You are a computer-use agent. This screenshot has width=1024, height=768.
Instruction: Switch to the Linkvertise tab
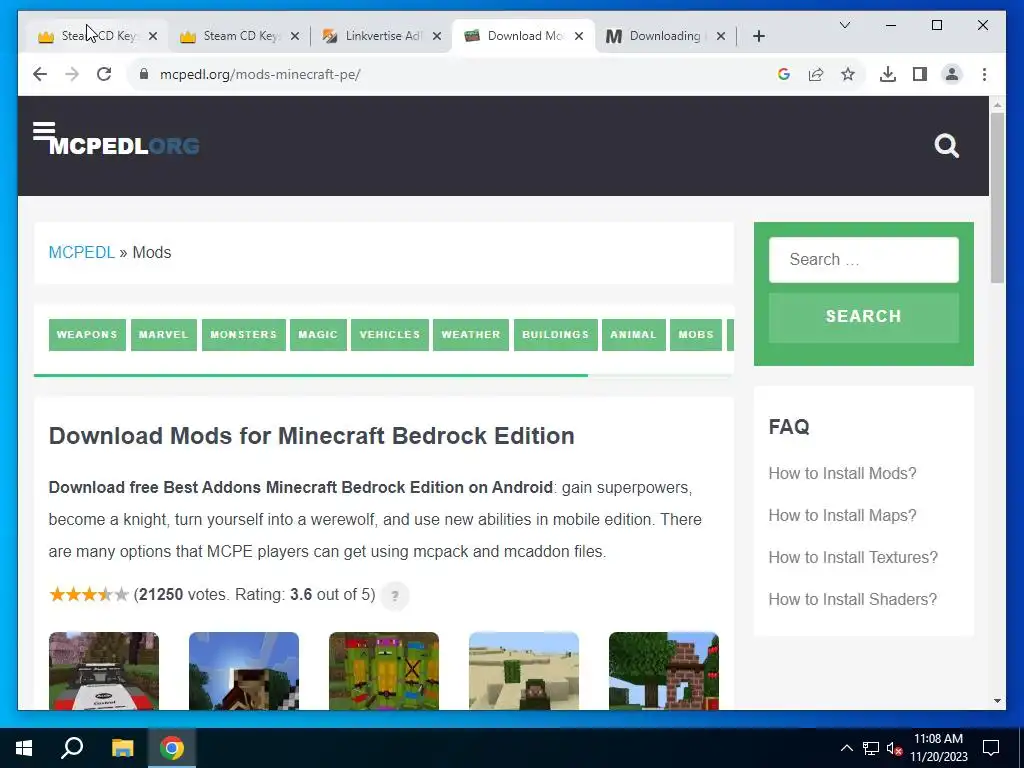[383, 36]
